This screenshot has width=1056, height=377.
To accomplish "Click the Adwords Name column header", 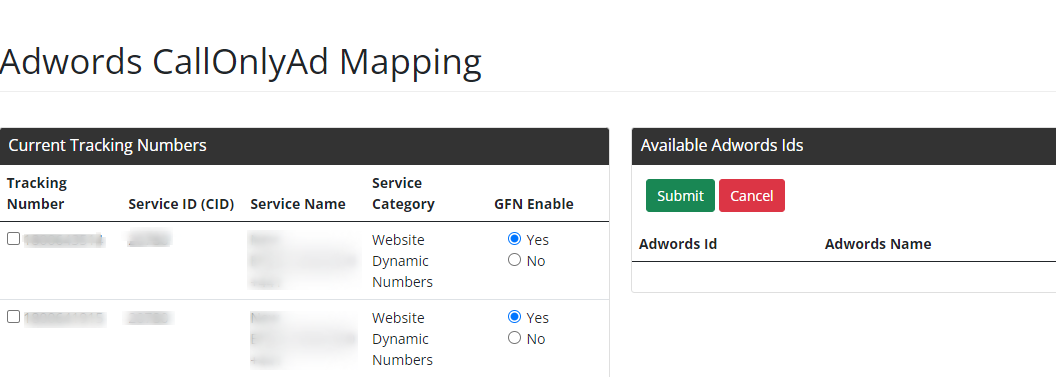I will pyautogui.click(x=878, y=244).
